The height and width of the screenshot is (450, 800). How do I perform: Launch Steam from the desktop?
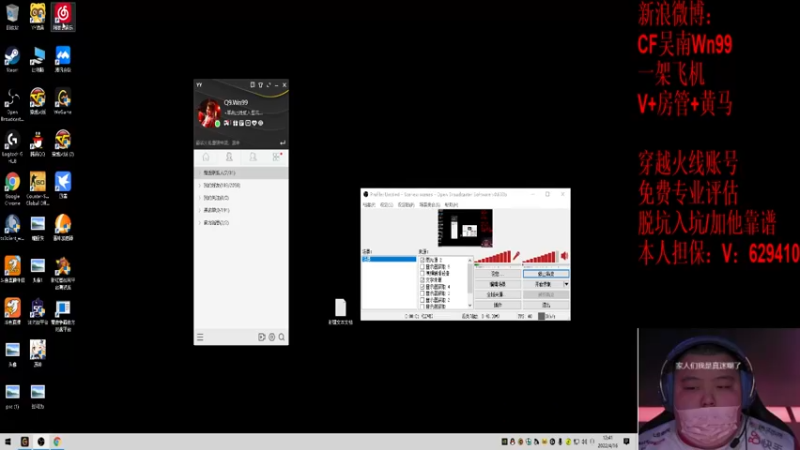[x=12, y=59]
